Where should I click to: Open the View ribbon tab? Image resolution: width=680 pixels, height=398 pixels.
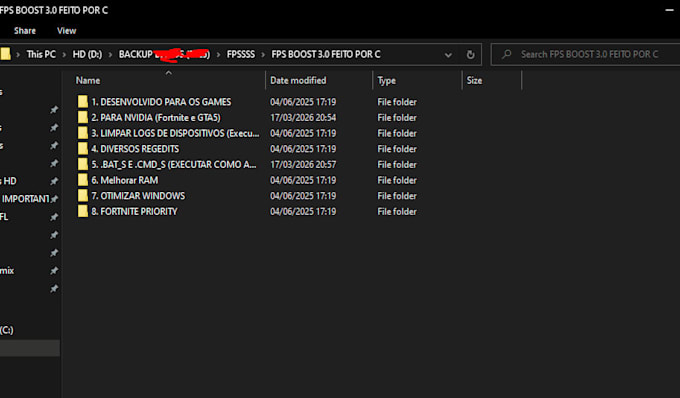(x=66, y=31)
